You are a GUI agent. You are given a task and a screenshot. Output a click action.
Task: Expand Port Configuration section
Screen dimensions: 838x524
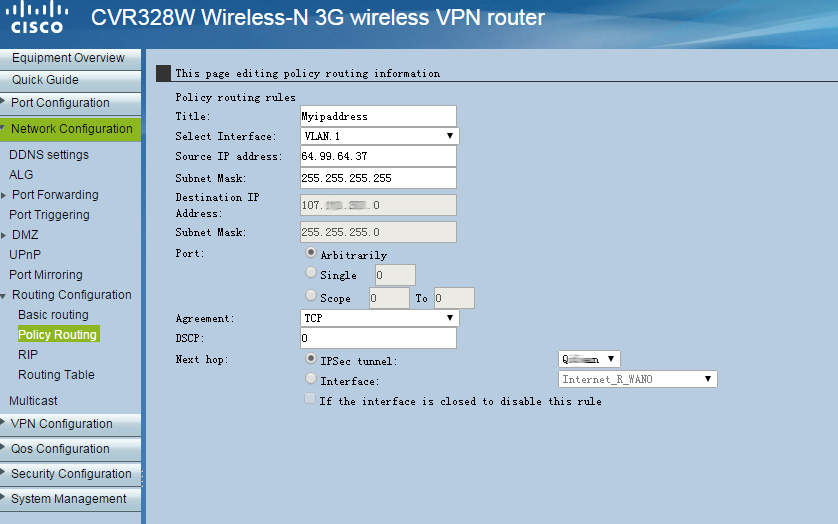pos(70,103)
